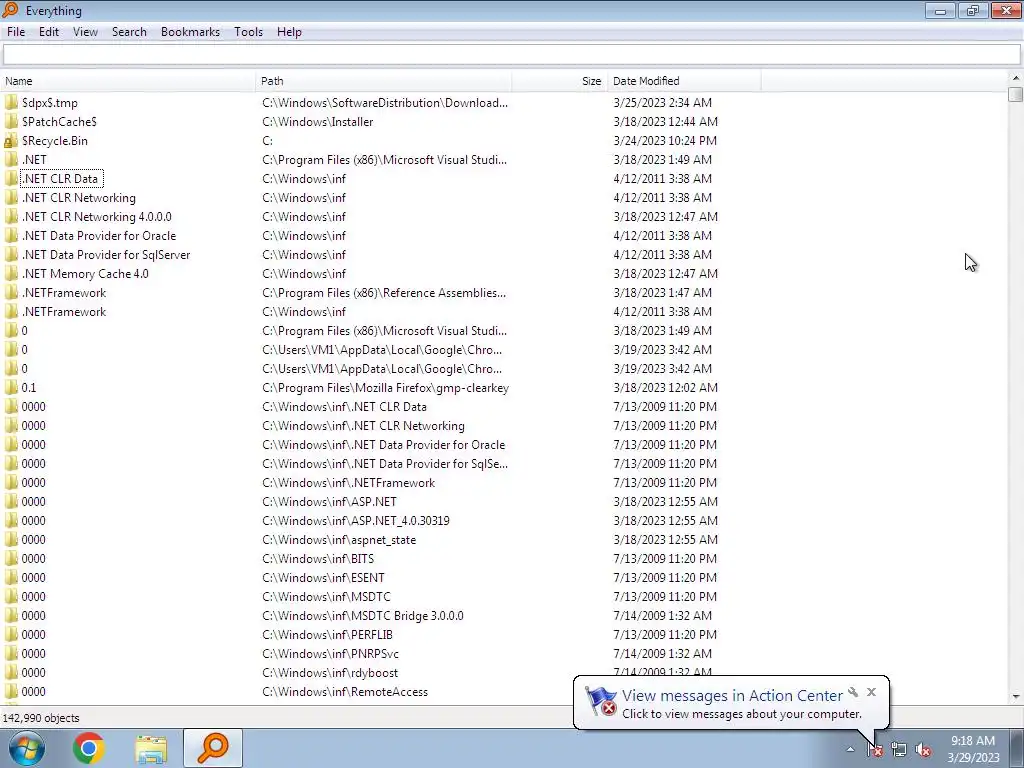The height and width of the screenshot is (768, 1024).
Task: Click the network tray icon
Action: point(899,750)
